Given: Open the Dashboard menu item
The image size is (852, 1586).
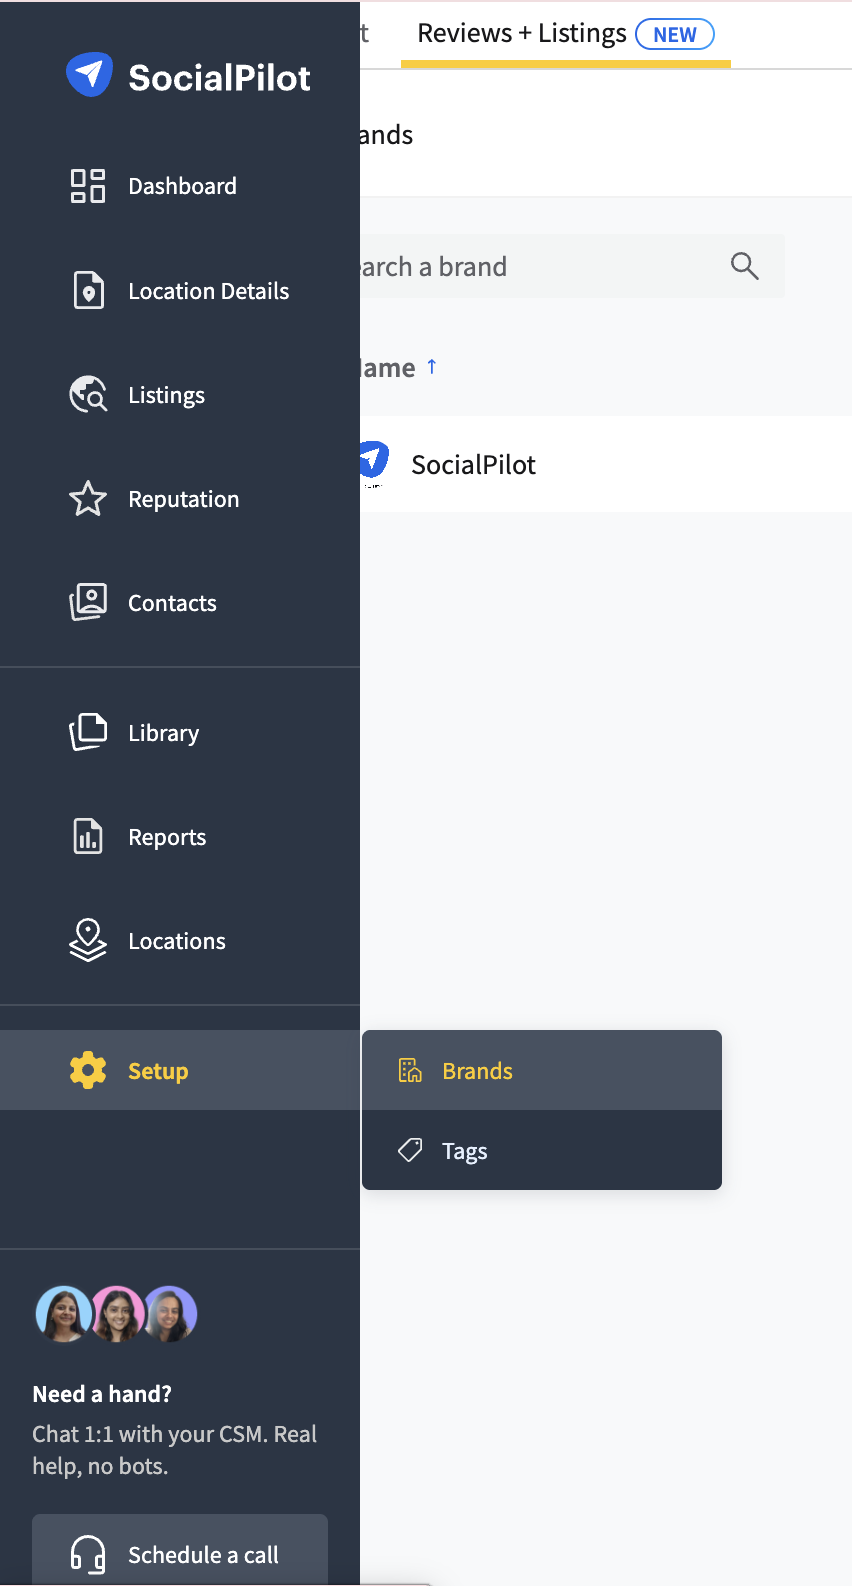Looking at the screenshot, I should click(180, 186).
